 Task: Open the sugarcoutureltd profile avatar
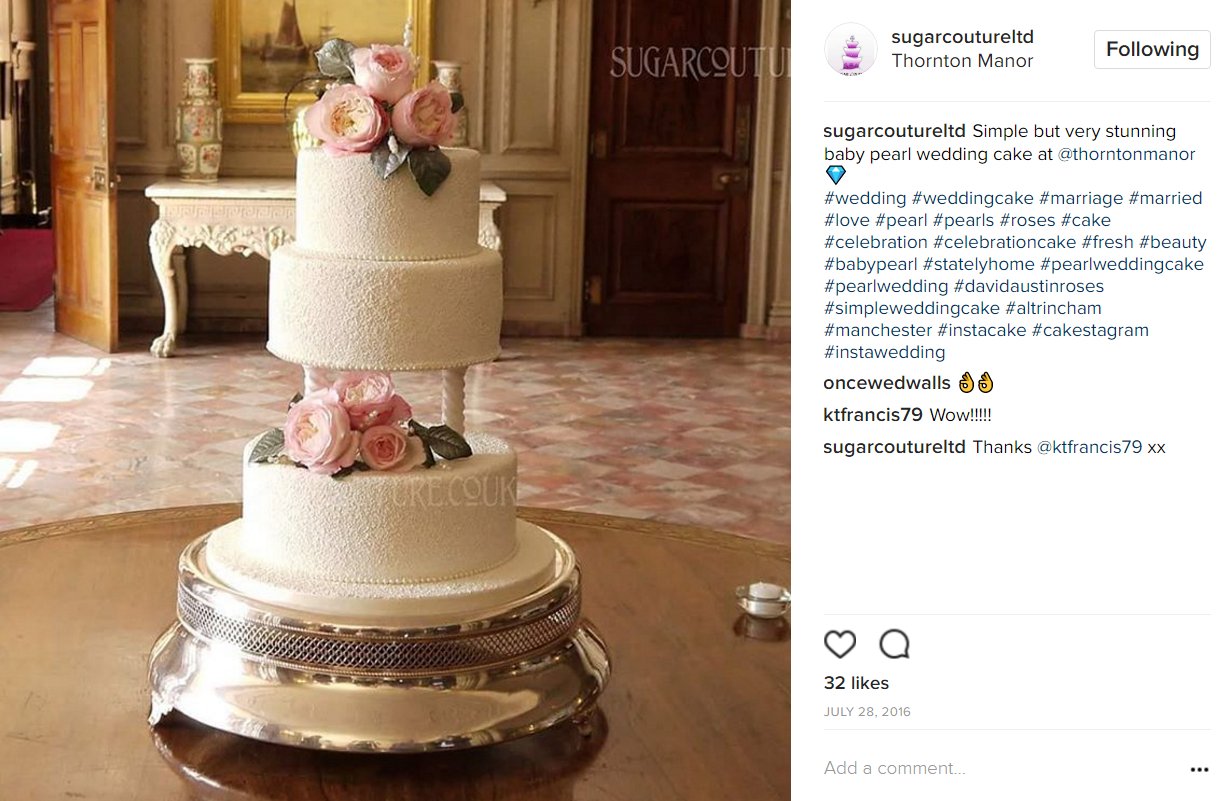coord(850,49)
